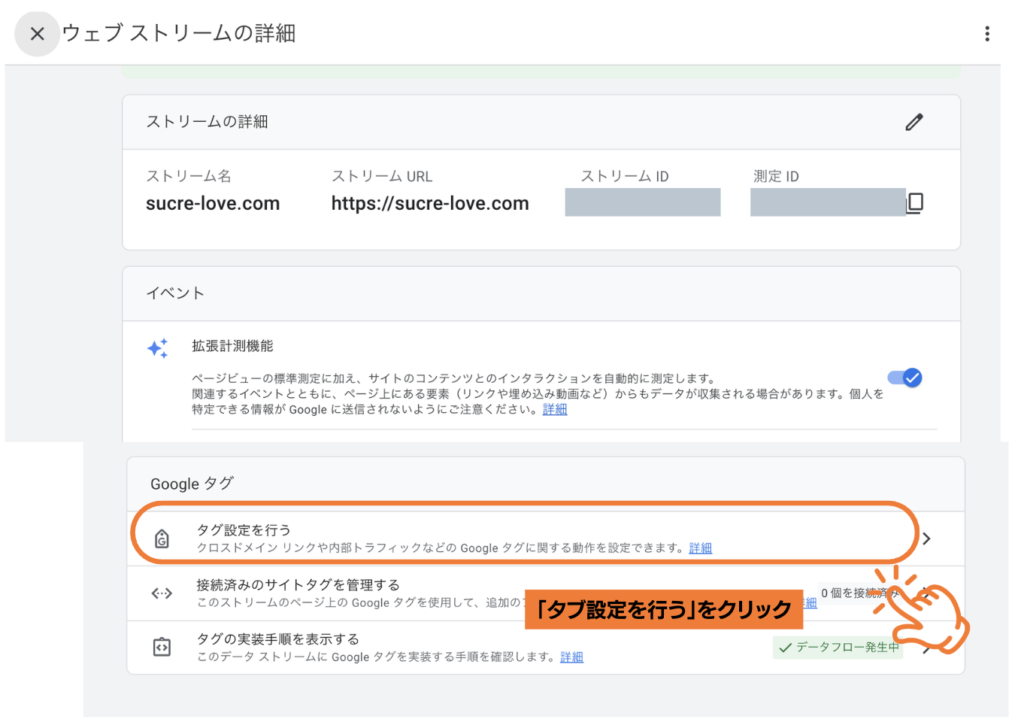The height and width of the screenshot is (725, 1024).
Task: Select タグの実装手順を表示する row title
Action: pos(278,638)
